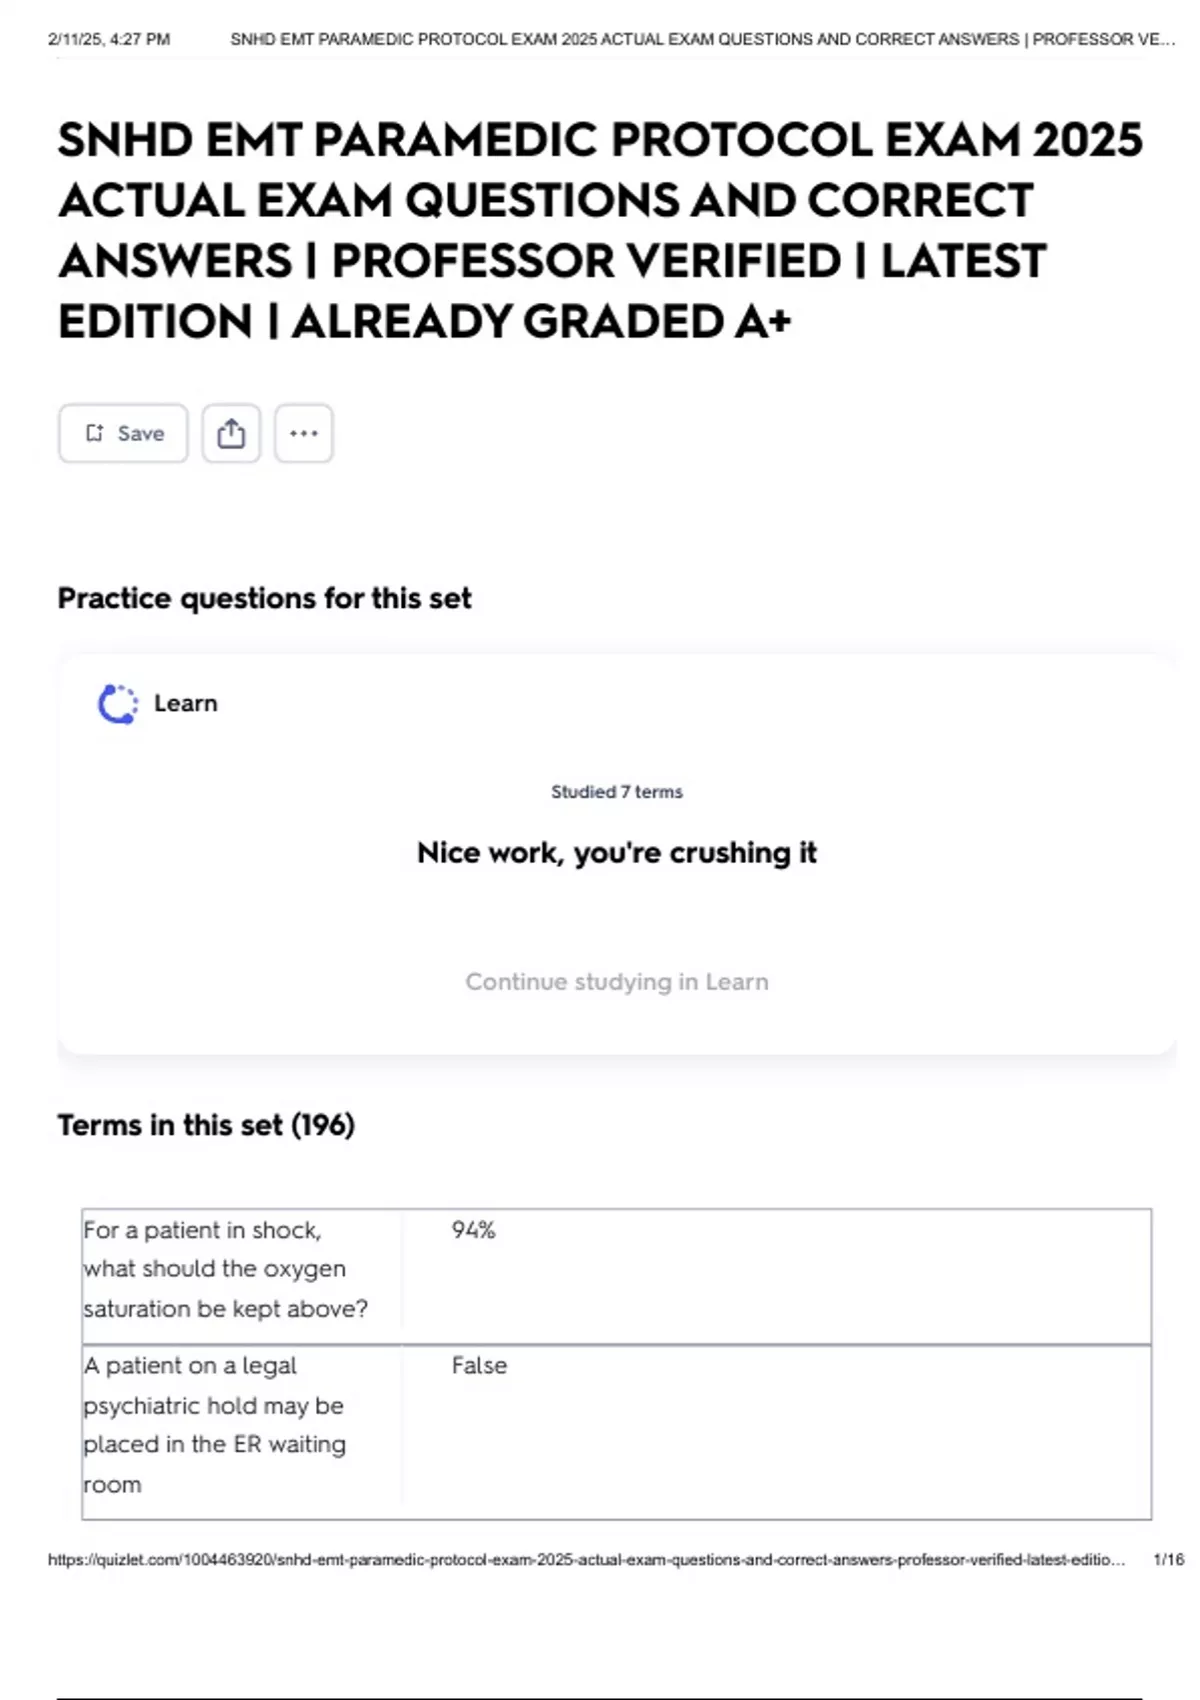Select the legal psychiatric hold question
This screenshot has width=1200, height=1700.
[x=214, y=1424]
